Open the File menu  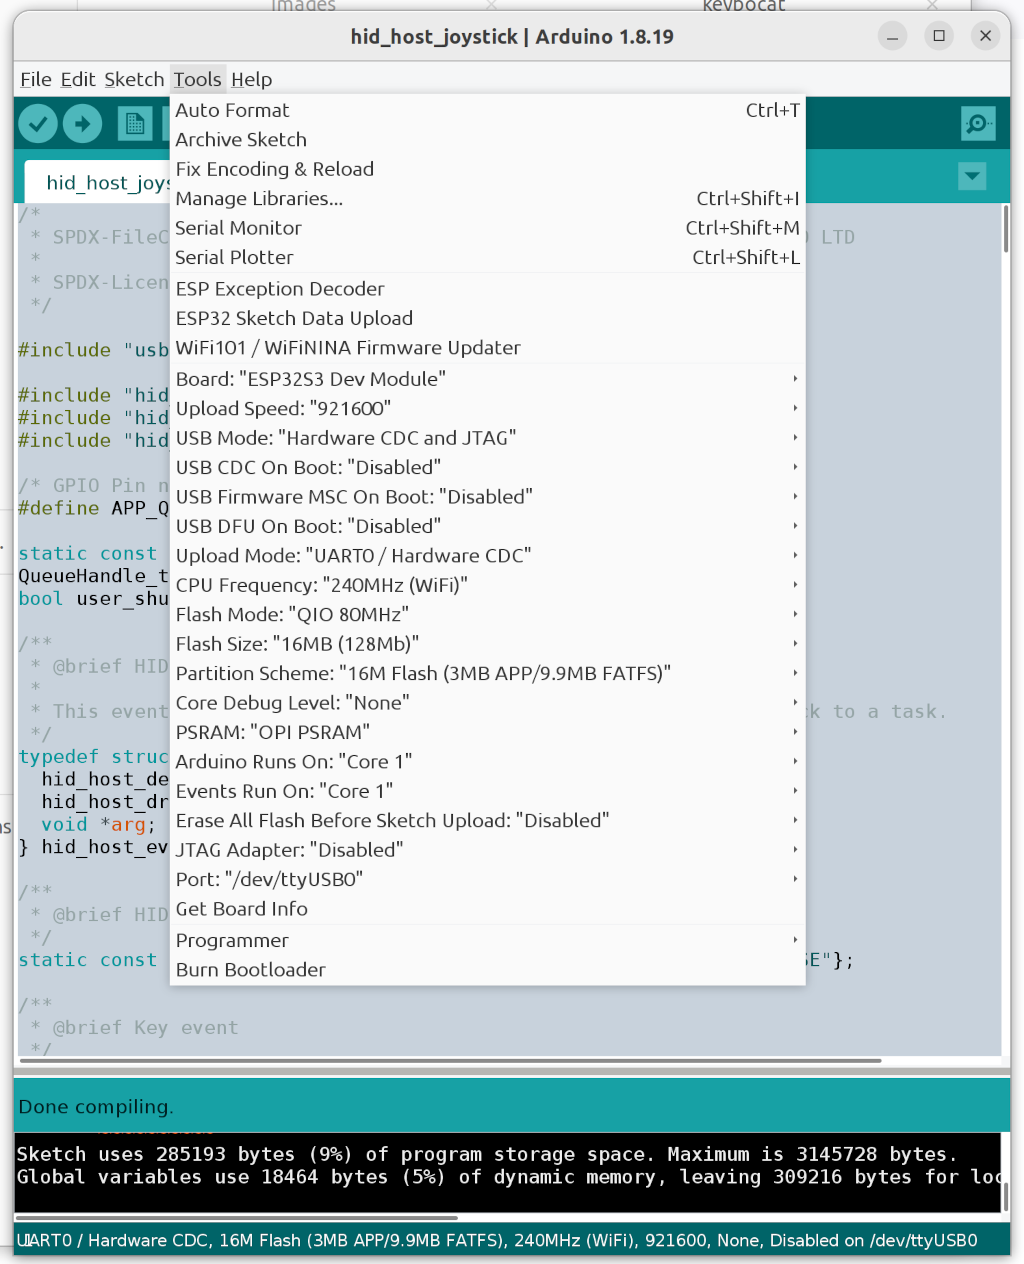click(36, 79)
